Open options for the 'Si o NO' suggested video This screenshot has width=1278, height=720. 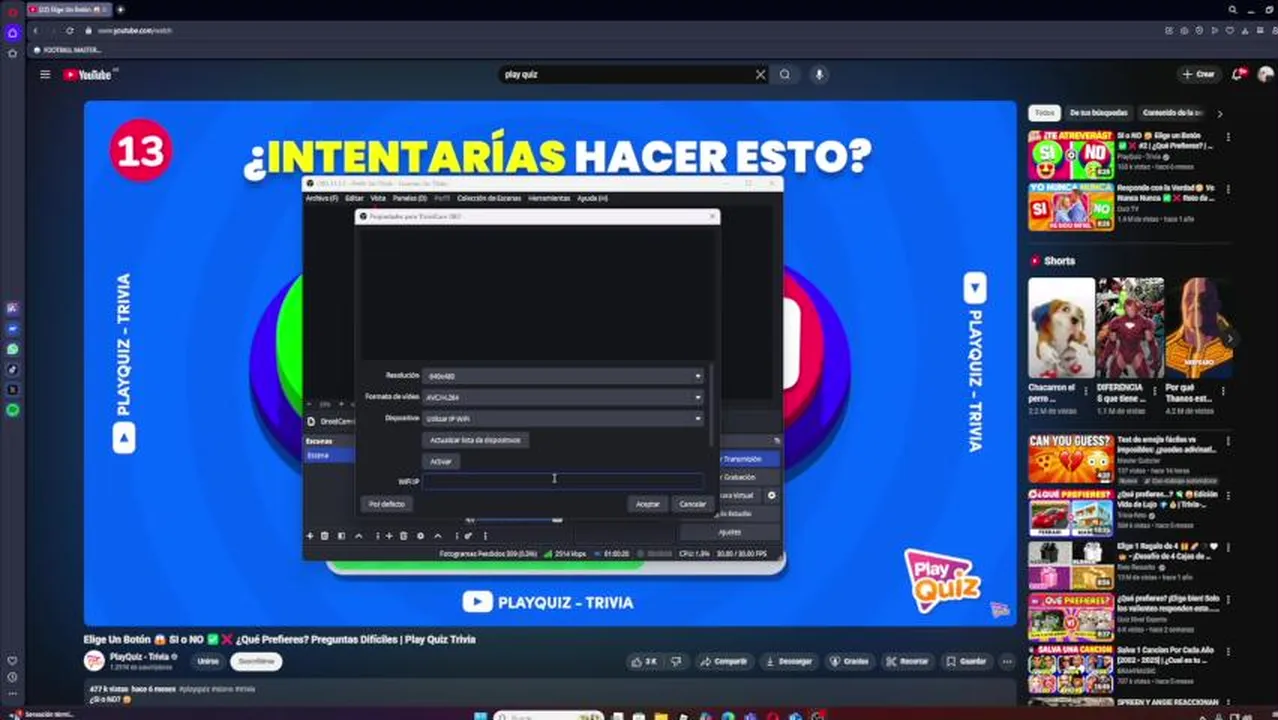1227,137
